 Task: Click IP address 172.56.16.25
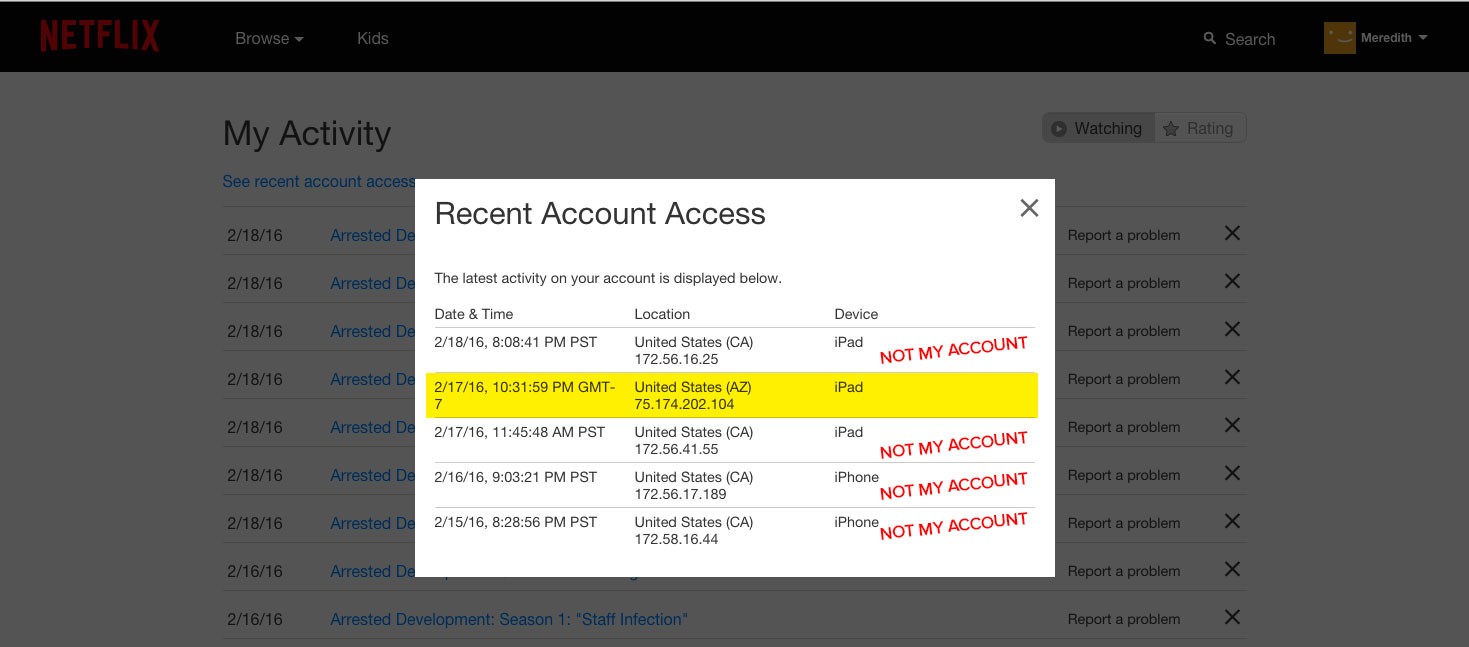(x=676, y=359)
